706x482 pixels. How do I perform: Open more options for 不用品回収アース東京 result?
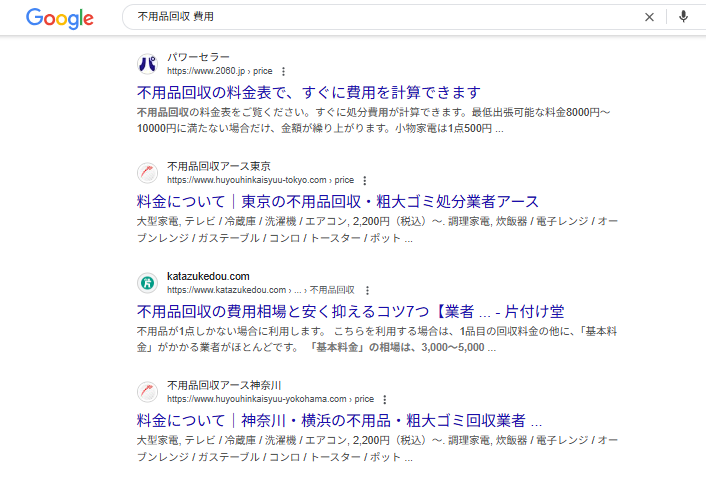365,180
